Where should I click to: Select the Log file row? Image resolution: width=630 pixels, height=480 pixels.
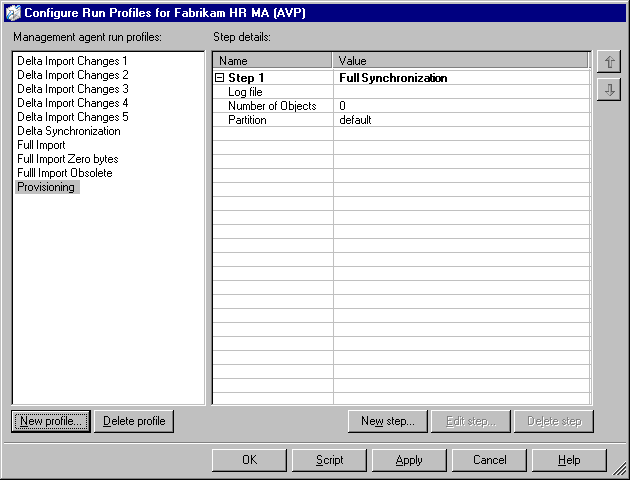(401, 92)
